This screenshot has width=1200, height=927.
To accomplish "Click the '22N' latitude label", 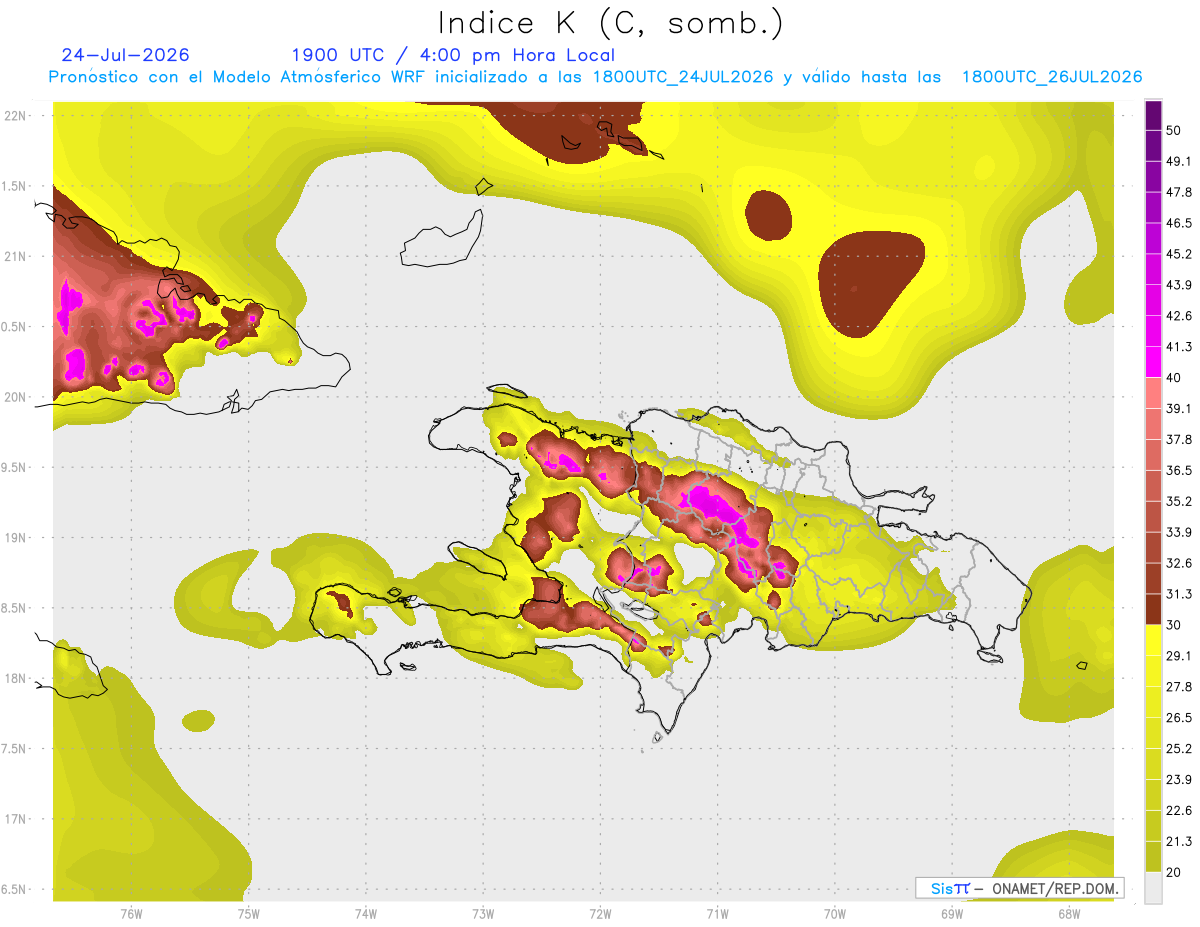I will (x=15, y=115).
